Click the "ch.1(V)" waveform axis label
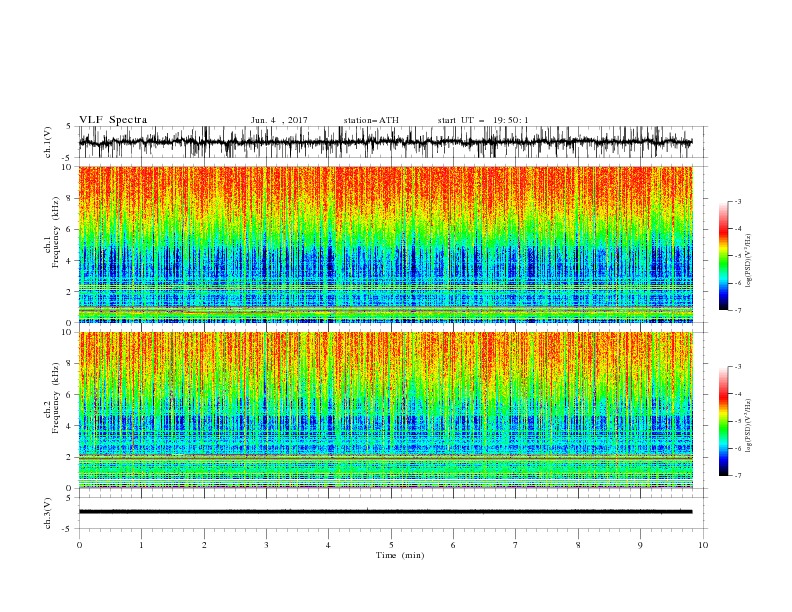Screen dimensions: 792x612 pyautogui.click(x=48, y=142)
